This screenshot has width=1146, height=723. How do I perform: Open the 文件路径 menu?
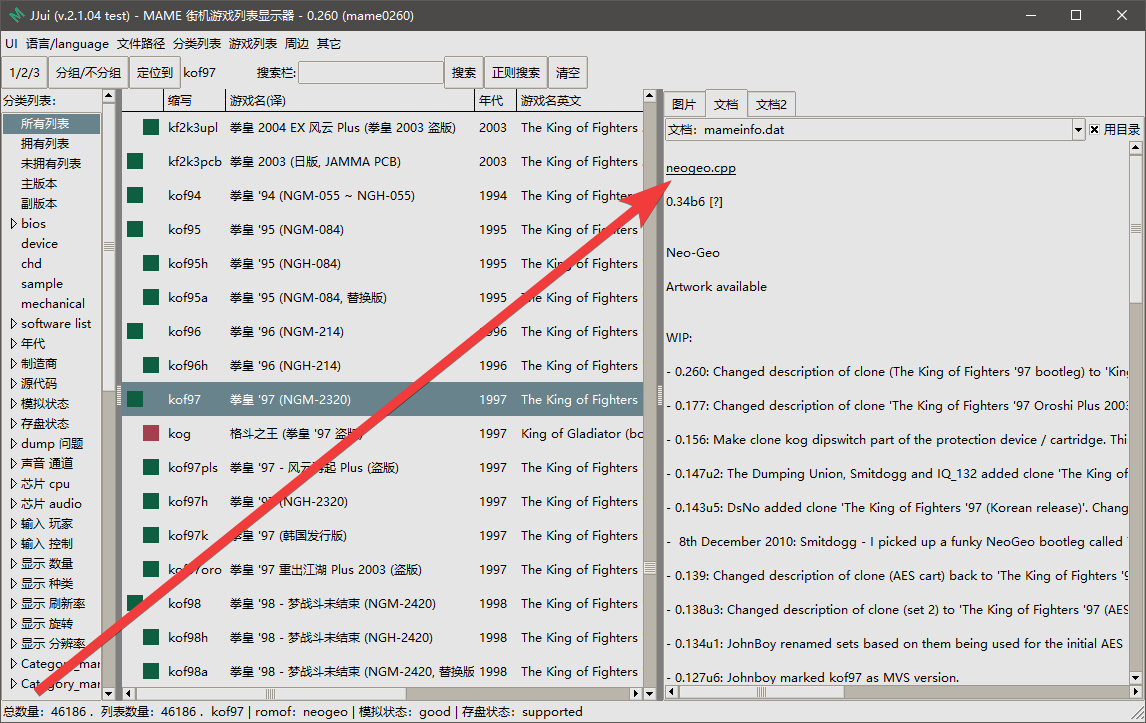tap(141, 44)
